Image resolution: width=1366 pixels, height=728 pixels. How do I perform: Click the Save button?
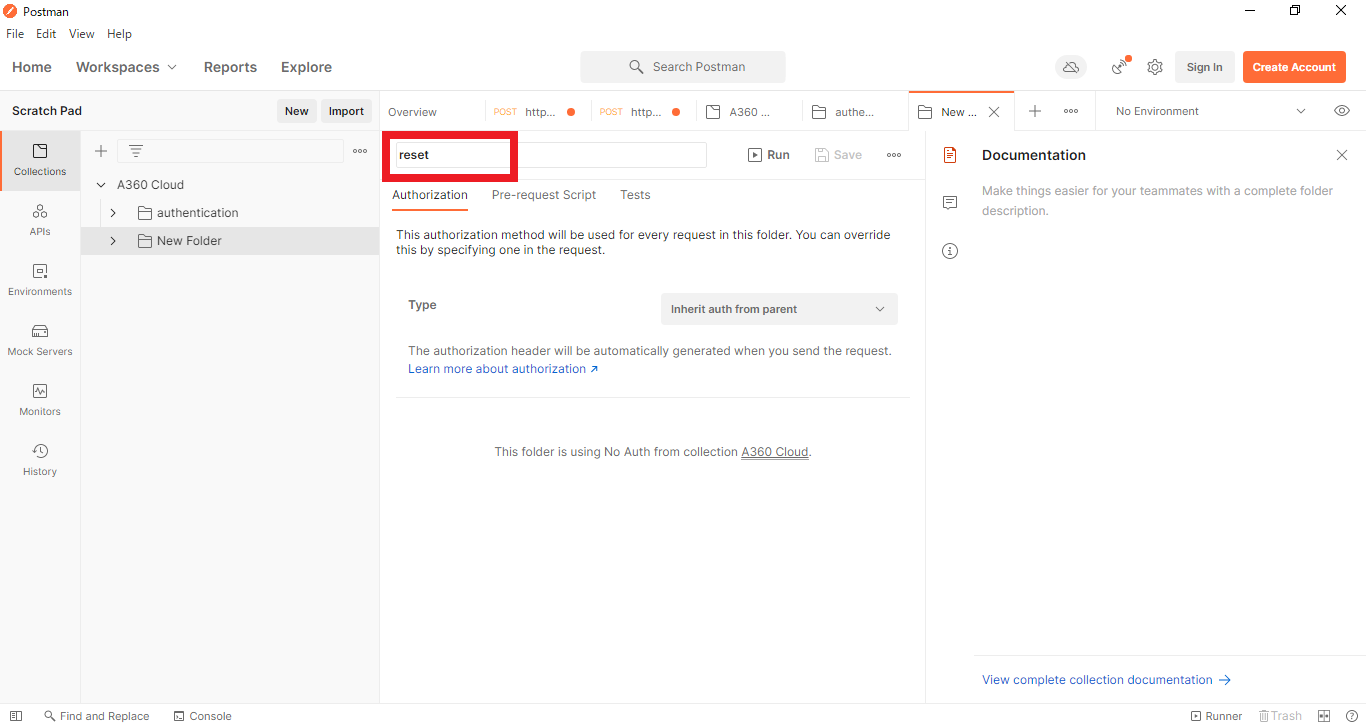838,155
